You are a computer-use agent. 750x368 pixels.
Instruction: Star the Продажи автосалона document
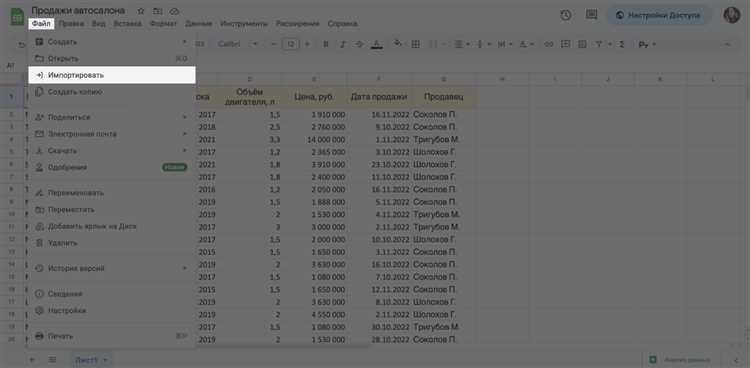coord(141,11)
